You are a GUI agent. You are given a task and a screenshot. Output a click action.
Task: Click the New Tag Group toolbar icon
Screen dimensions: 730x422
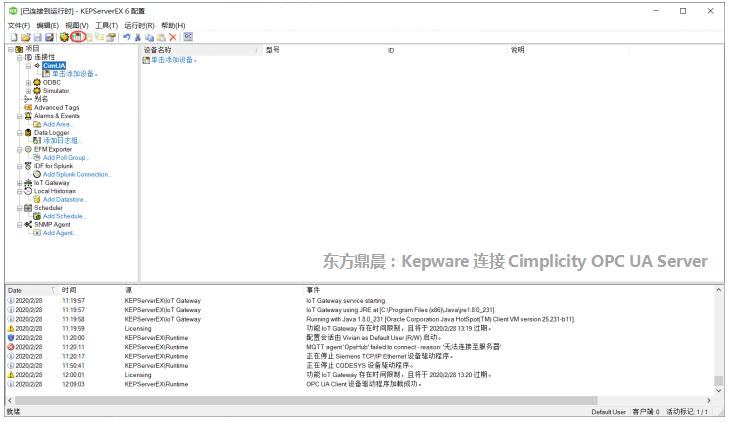[88, 37]
